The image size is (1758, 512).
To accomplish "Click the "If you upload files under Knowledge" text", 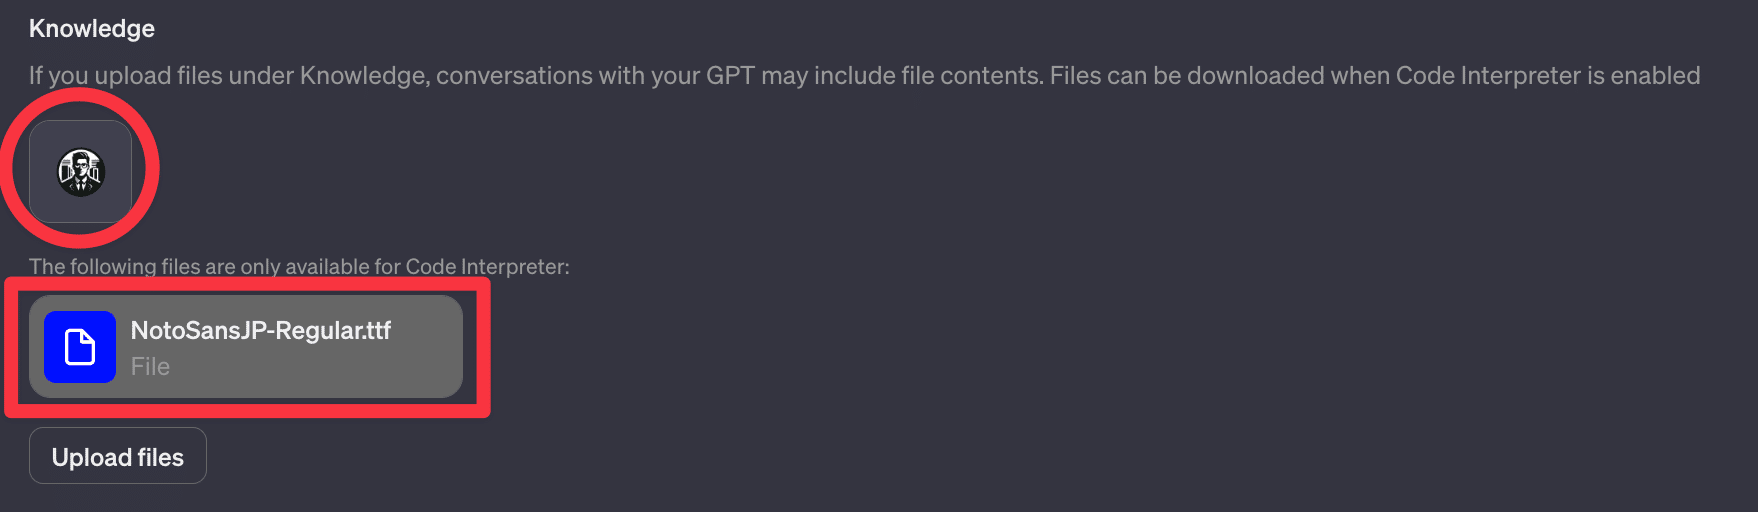I will coord(229,76).
